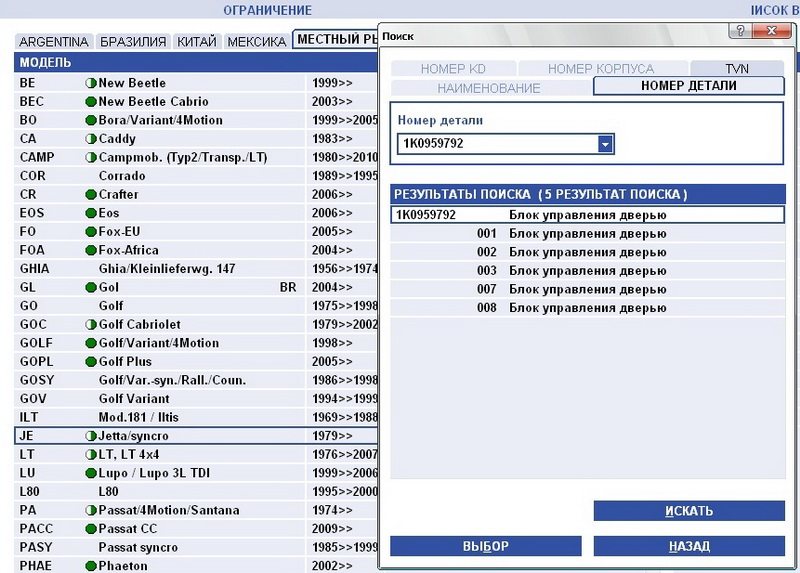Image resolution: width=800 pixels, height=573 pixels.
Task: Click the green status icon for Passat CC
Action: (91, 529)
